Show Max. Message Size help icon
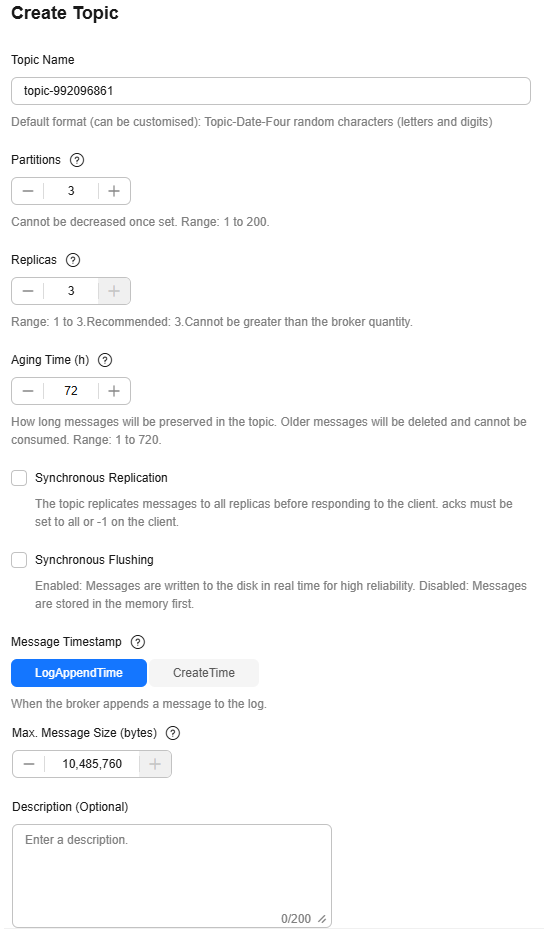The image size is (544, 931). [173, 733]
